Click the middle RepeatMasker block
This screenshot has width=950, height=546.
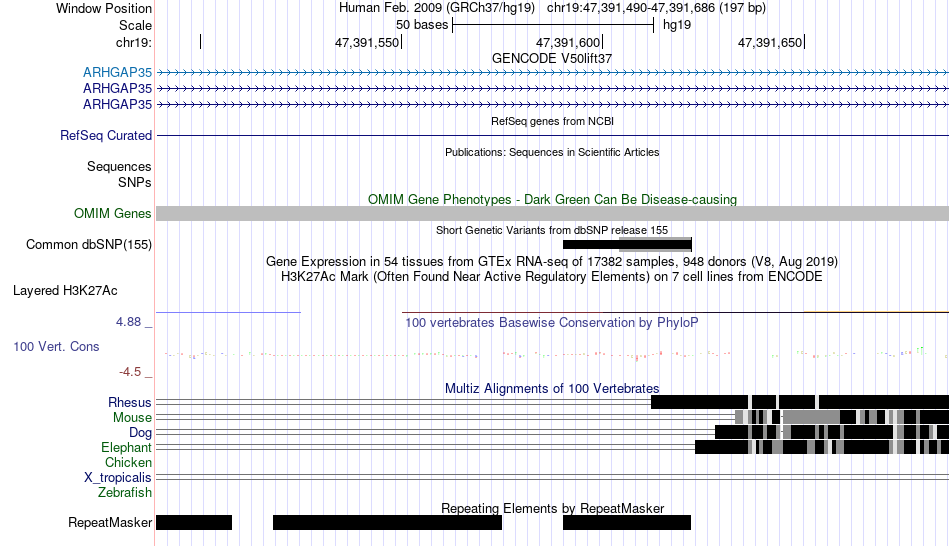coord(387,522)
